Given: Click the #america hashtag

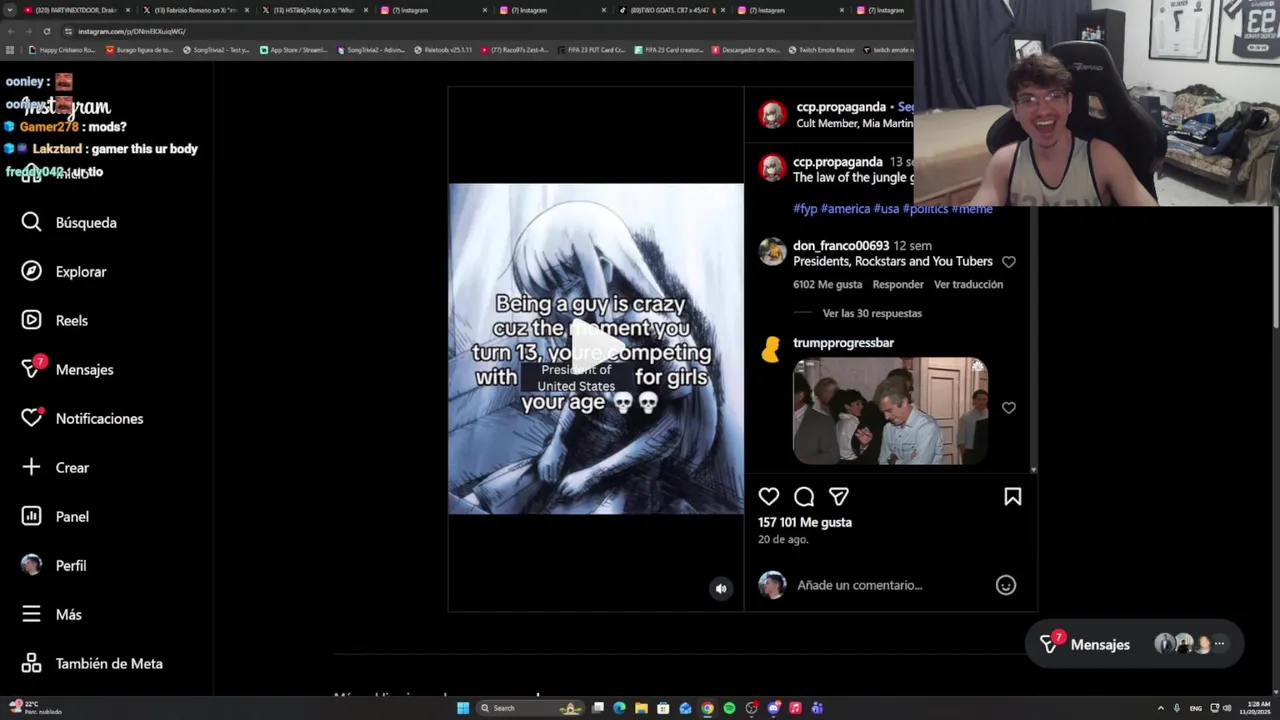Looking at the screenshot, I should 845,209.
